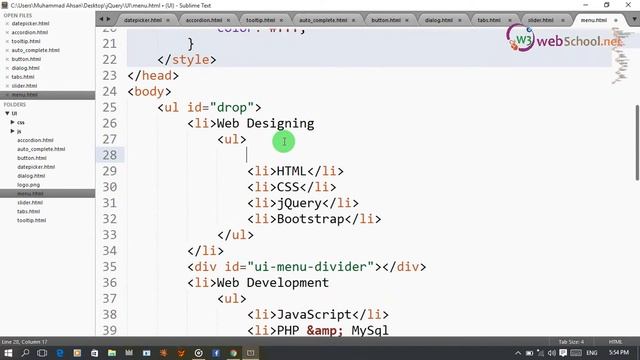Image resolution: width=640 pixels, height=360 pixels.
Task: Focus Sublime Text taskbar icon
Action: [251, 353]
